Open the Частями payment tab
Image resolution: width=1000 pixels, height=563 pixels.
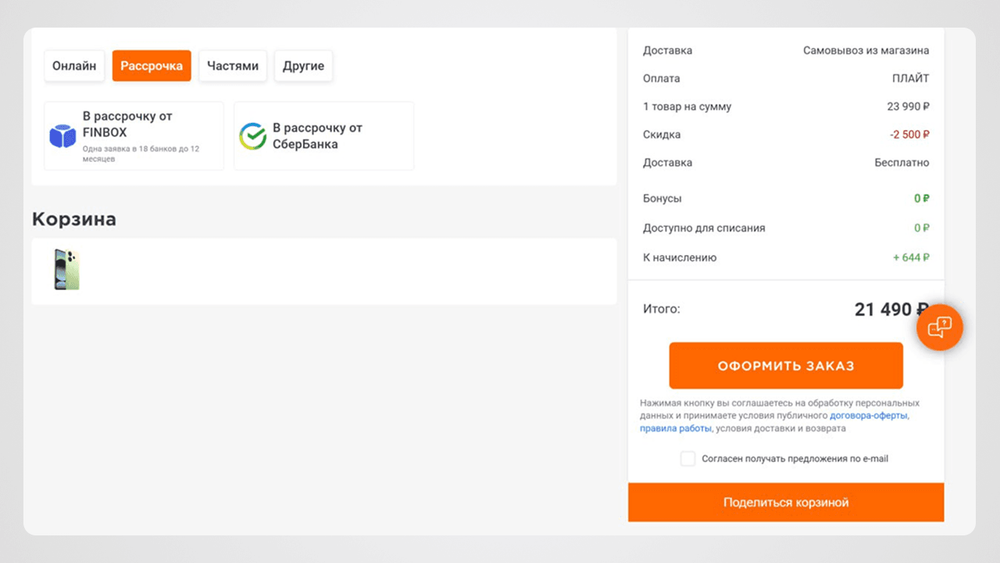[232, 66]
